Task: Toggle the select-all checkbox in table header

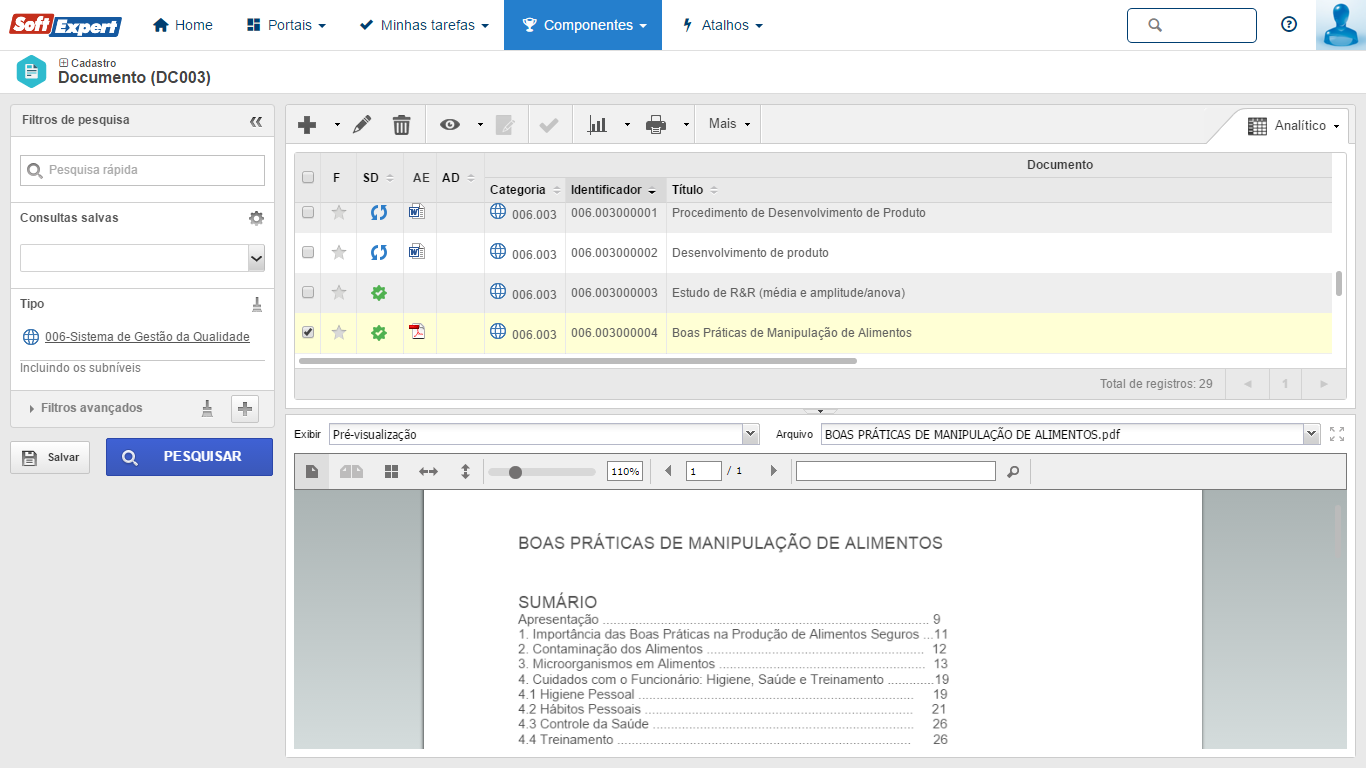Action: (x=308, y=177)
